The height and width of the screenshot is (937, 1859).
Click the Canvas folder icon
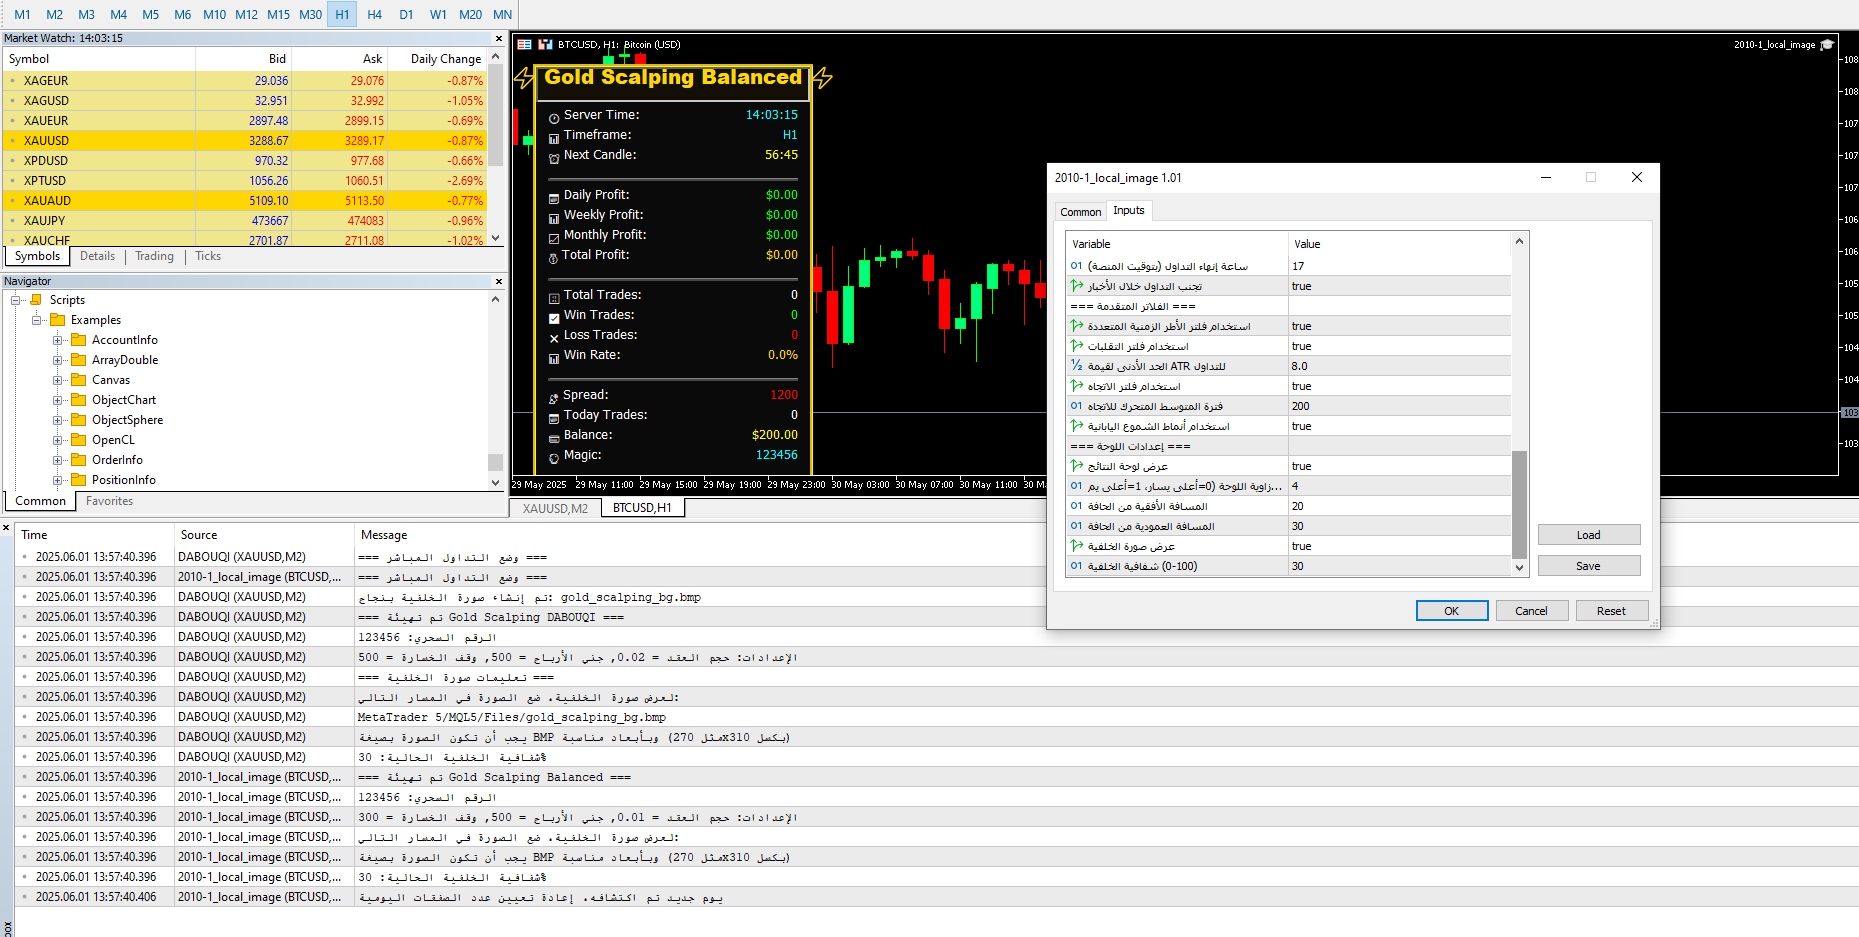[x=79, y=380]
